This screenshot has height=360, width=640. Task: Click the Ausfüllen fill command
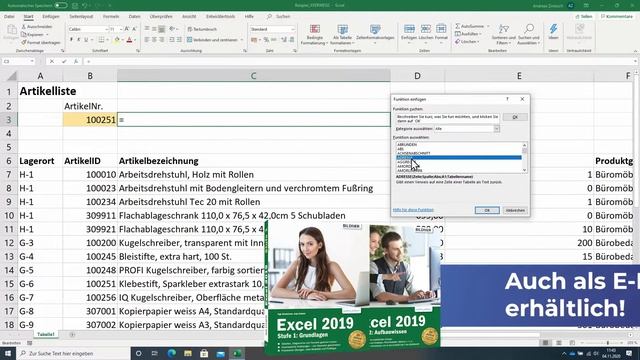[467, 34]
